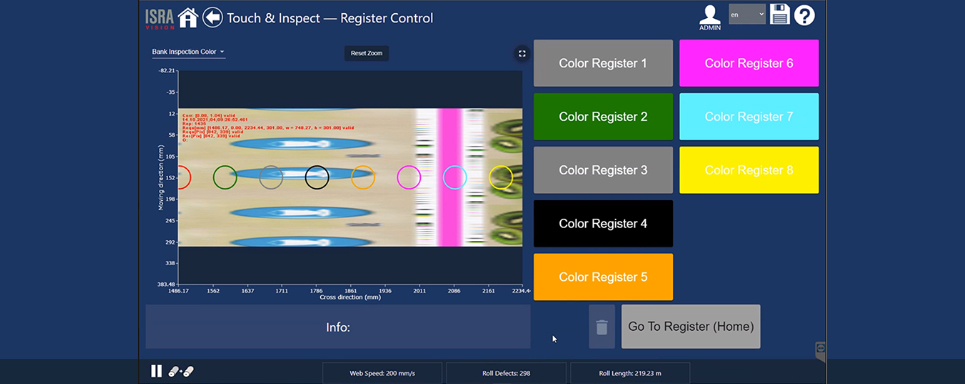Select the magenta Color Register 6
This screenshot has height=384, width=965.
click(x=749, y=63)
